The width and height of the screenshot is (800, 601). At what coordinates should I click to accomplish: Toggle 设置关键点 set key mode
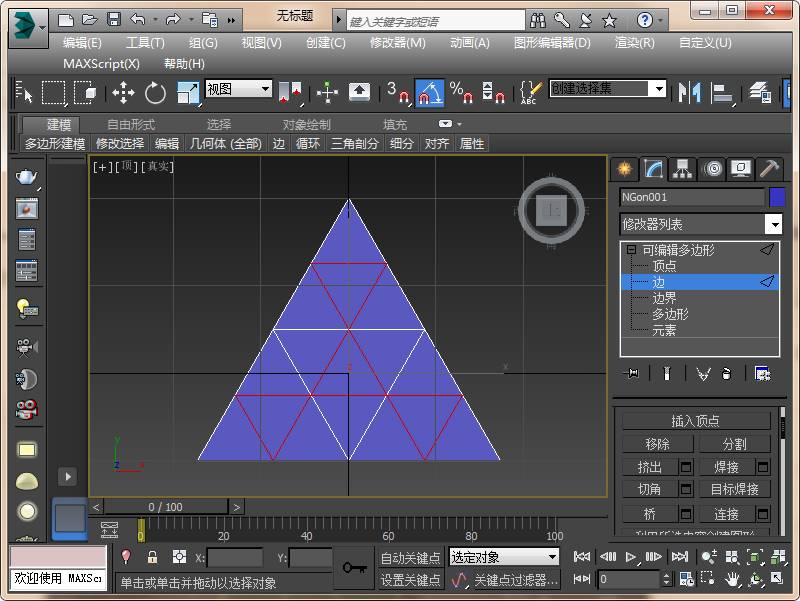click(410, 580)
